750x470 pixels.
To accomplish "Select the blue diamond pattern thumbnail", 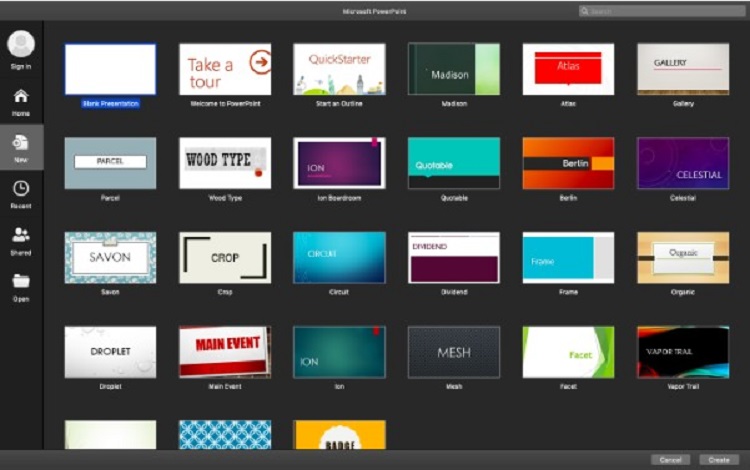I will (x=225, y=435).
